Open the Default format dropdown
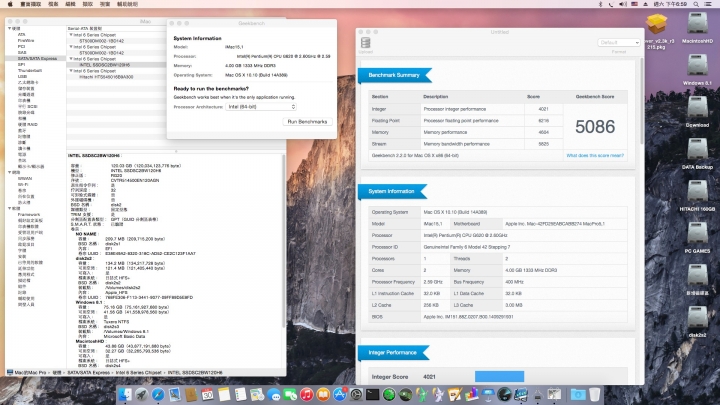Image resolution: width=720 pixels, height=405 pixels. [x=619, y=43]
